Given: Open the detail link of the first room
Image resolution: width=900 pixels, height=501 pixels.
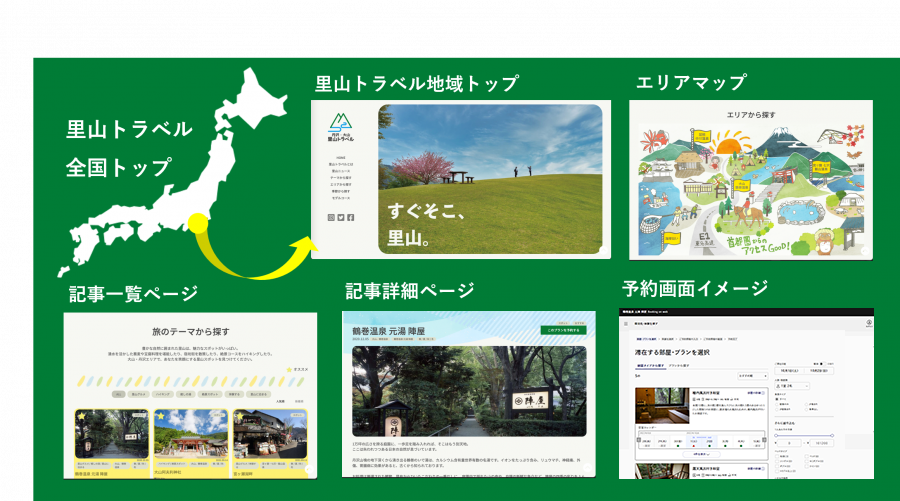Looking at the screenshot, I should (x=756, y=393).
